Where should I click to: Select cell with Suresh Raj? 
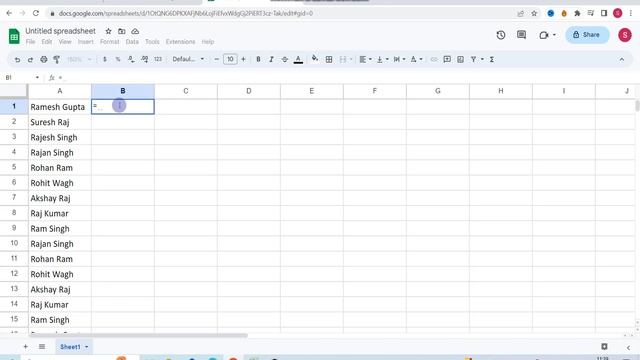(60, 122)
